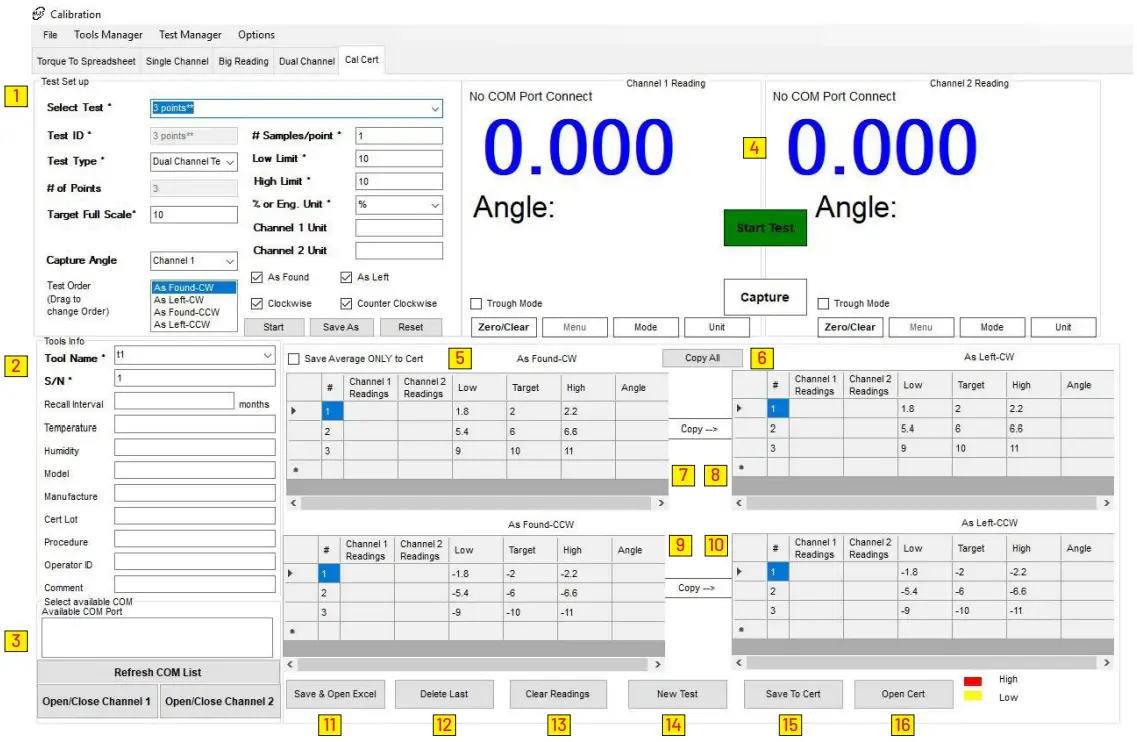The width and height of the screenshot is (1137, 742).
Task: Click the Start button in Test Set up
Action: (x=273, y=328)
